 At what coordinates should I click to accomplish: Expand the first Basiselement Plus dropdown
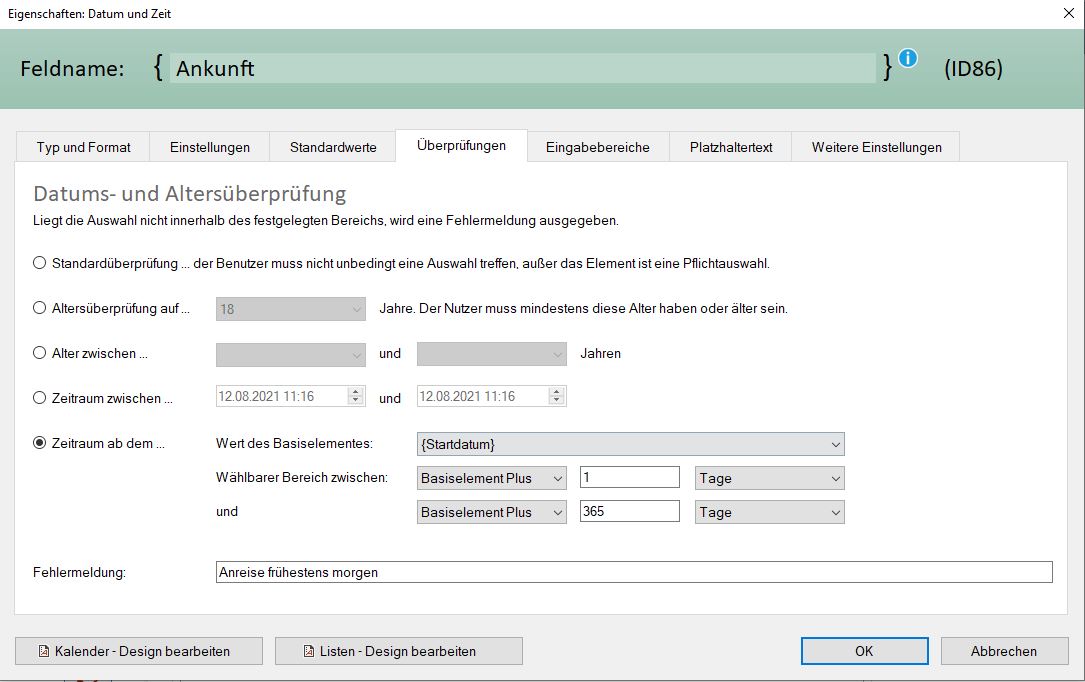[491, 478]
